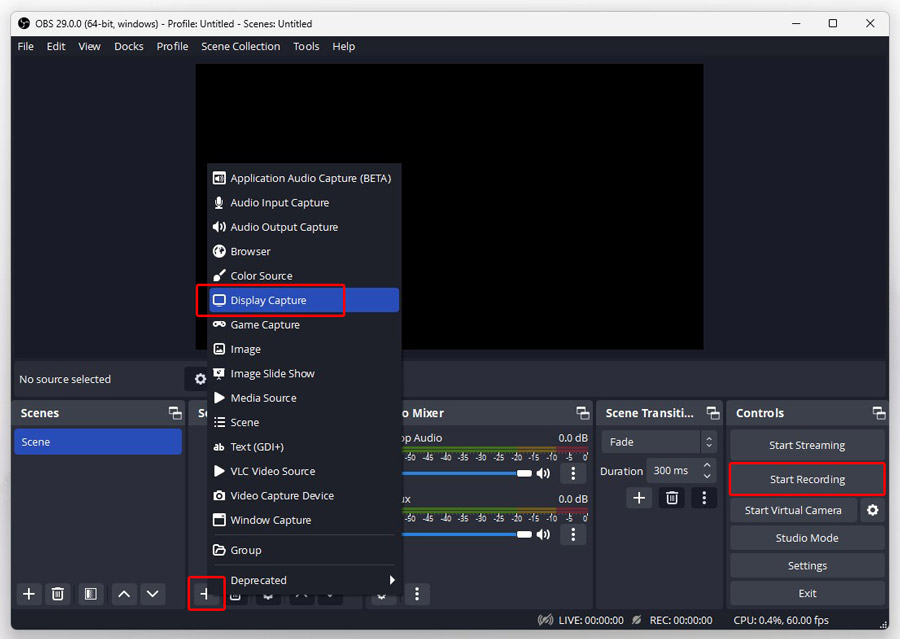This screenshot has height=639, width=900.
Task: Open source properties gear beside No source selected
Action: click(x=200, y=379)
